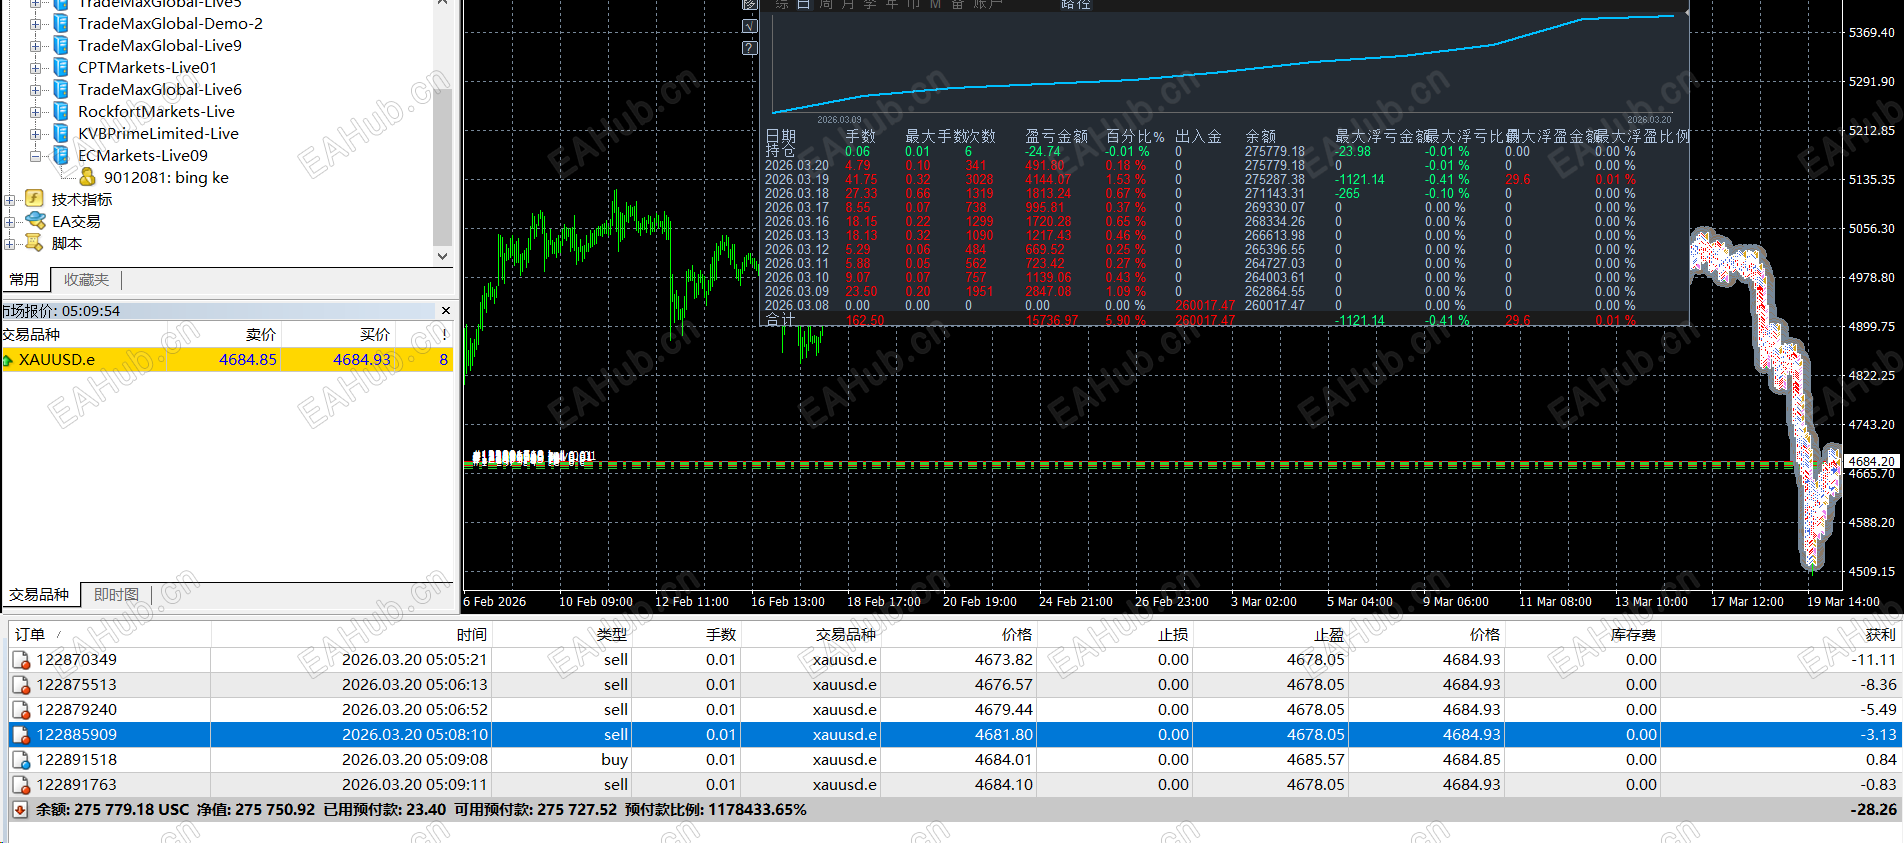Switch to the 收藏夹 navigator tab
The image size is (1904, 843).
(x=86, y=280)
